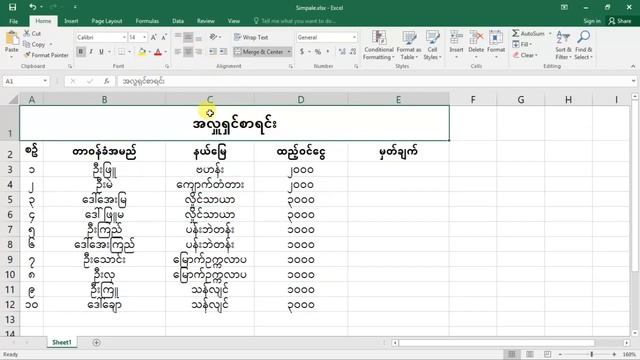The height and width of the screenshot is (360, 640).
Task: Open Conditional Formatting menu
Action: tap(379, 45)
